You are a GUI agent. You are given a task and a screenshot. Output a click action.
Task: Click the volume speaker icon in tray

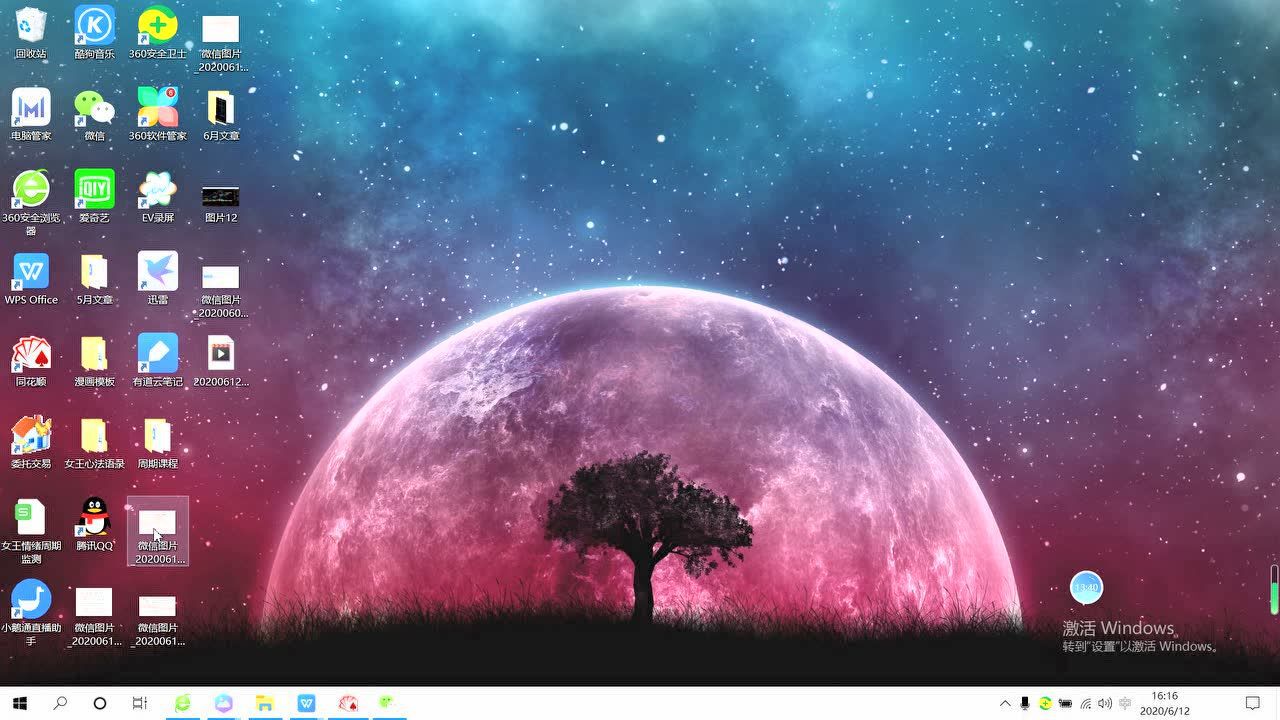1105,703
